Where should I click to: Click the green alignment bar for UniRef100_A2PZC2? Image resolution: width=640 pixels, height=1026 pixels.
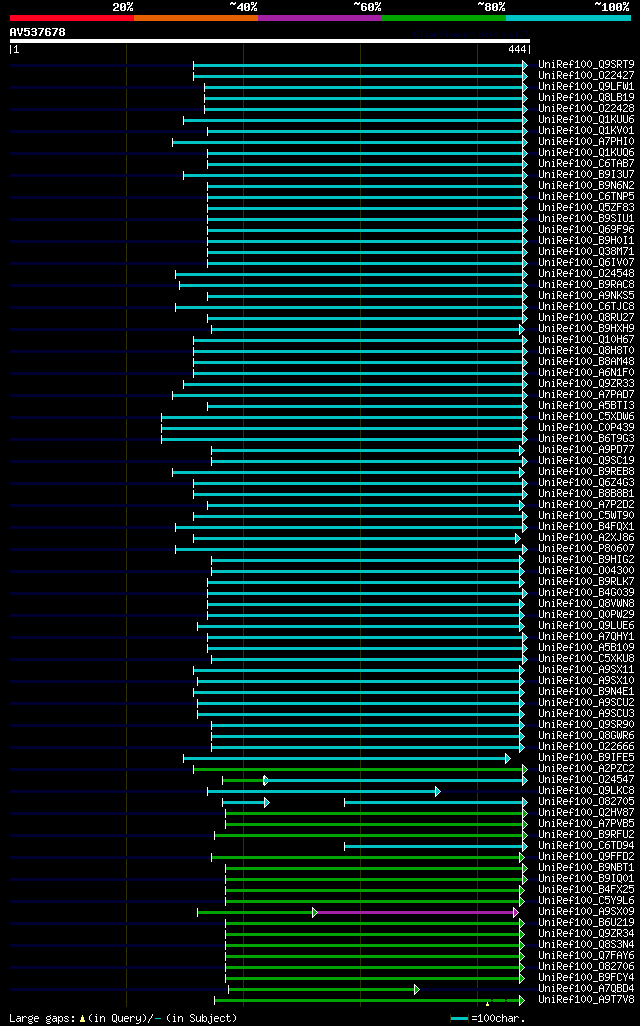(x=361, y=770)
